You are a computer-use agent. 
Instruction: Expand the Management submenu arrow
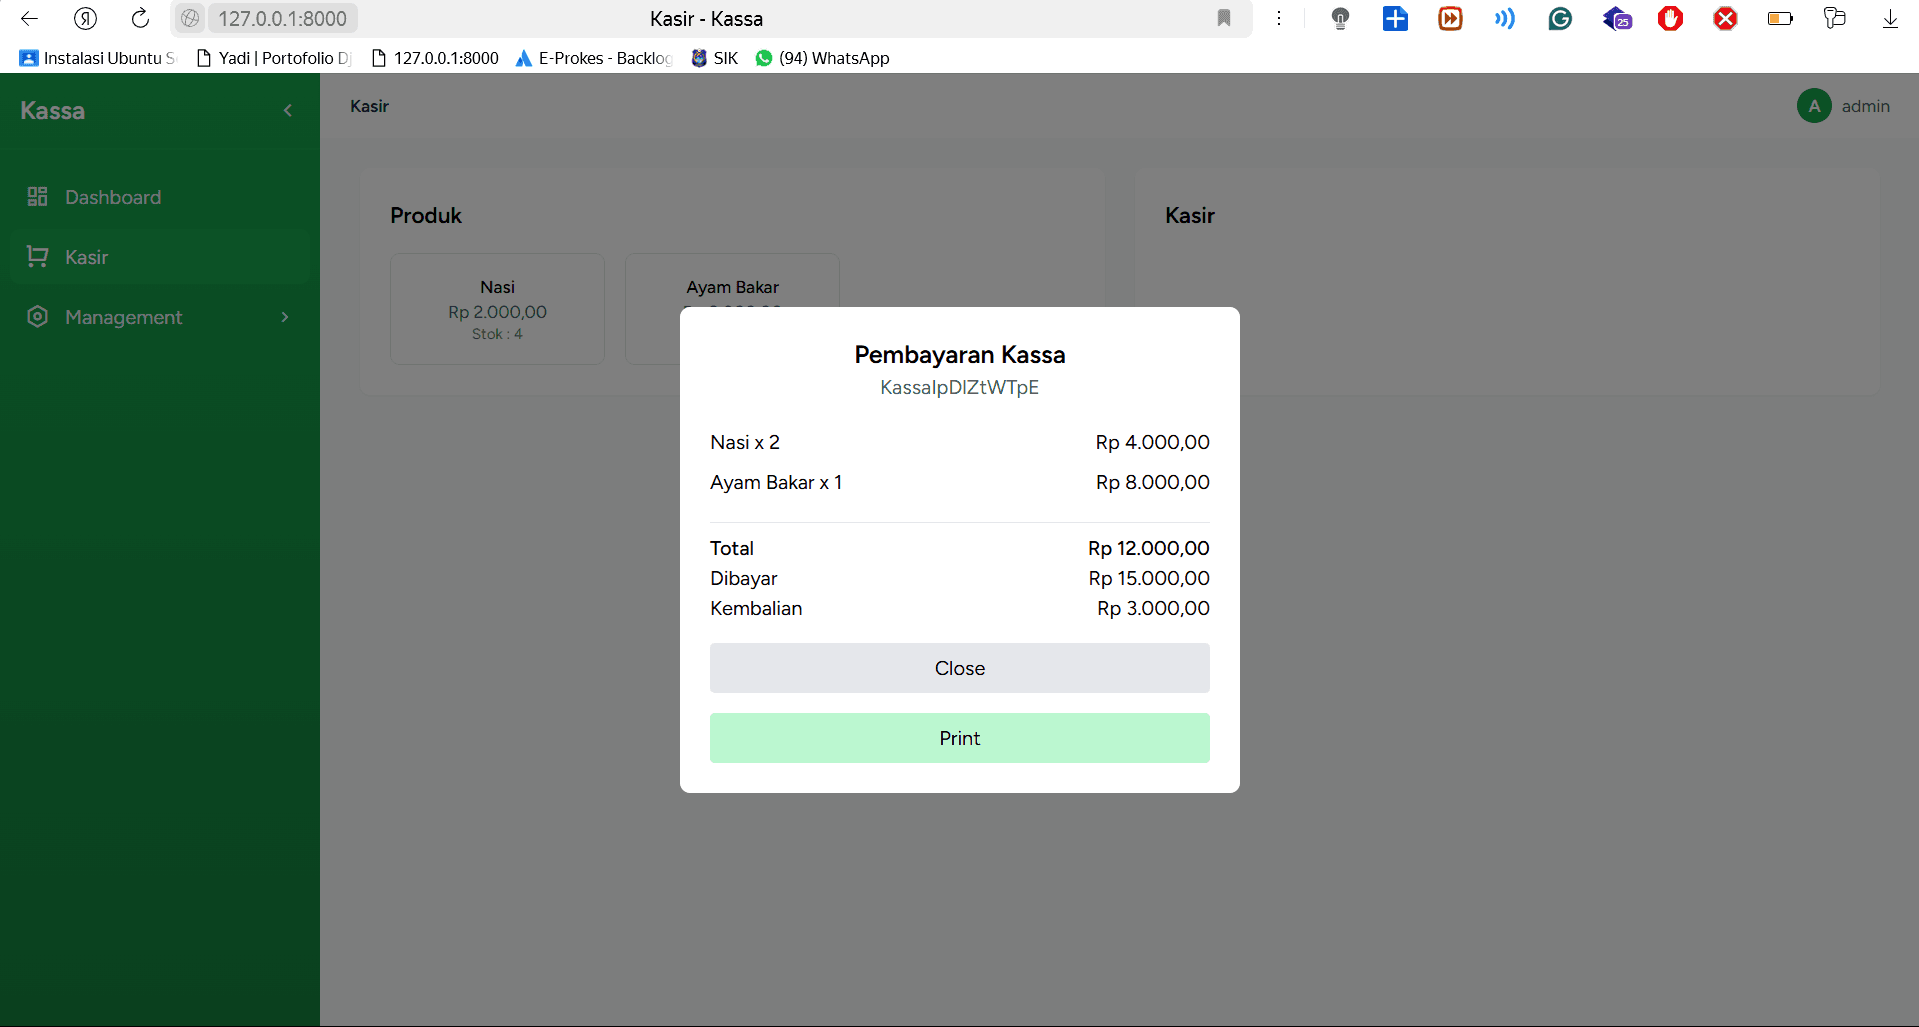[285, 317]
